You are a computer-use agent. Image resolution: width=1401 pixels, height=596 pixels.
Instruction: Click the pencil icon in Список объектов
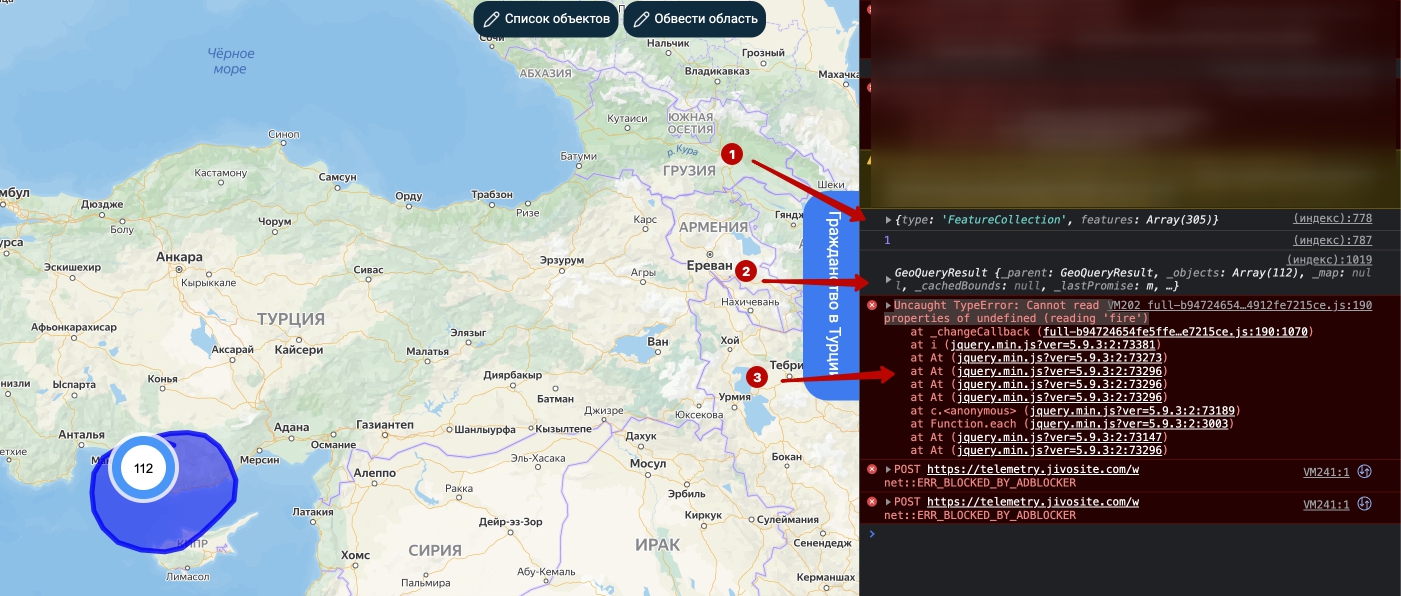coord(491,19)
